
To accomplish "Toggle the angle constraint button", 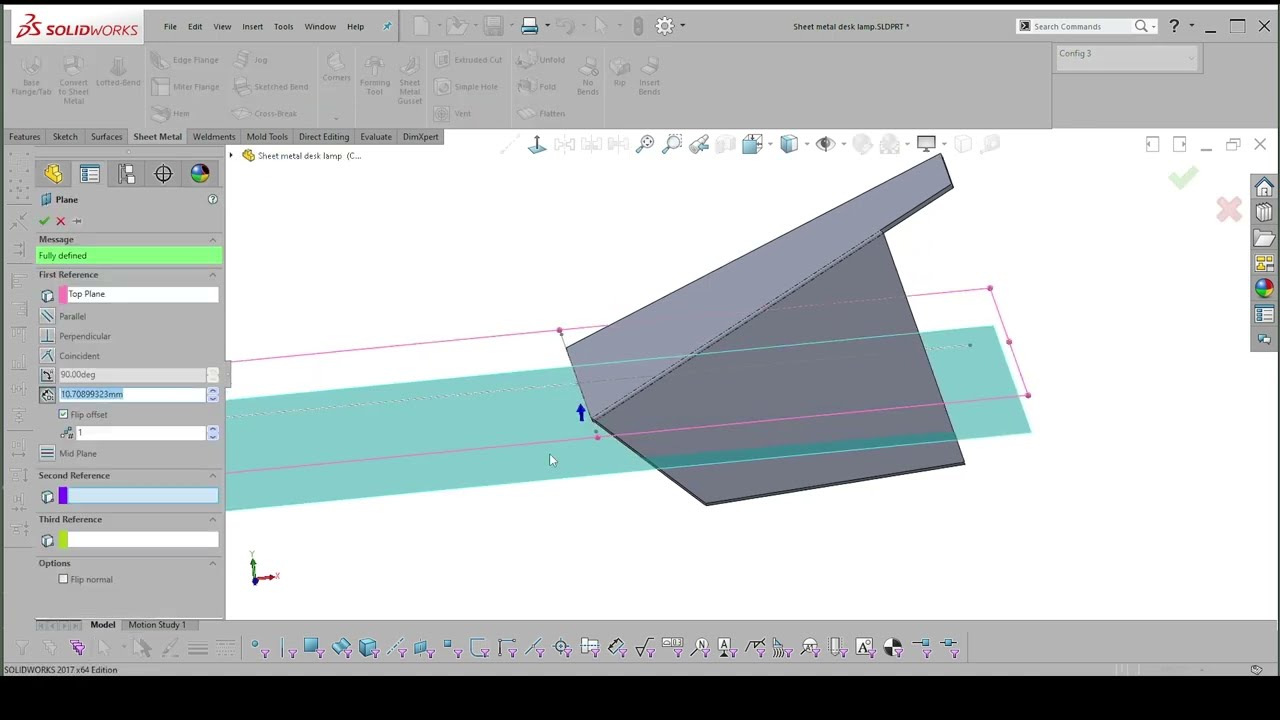I will (47, 375).
